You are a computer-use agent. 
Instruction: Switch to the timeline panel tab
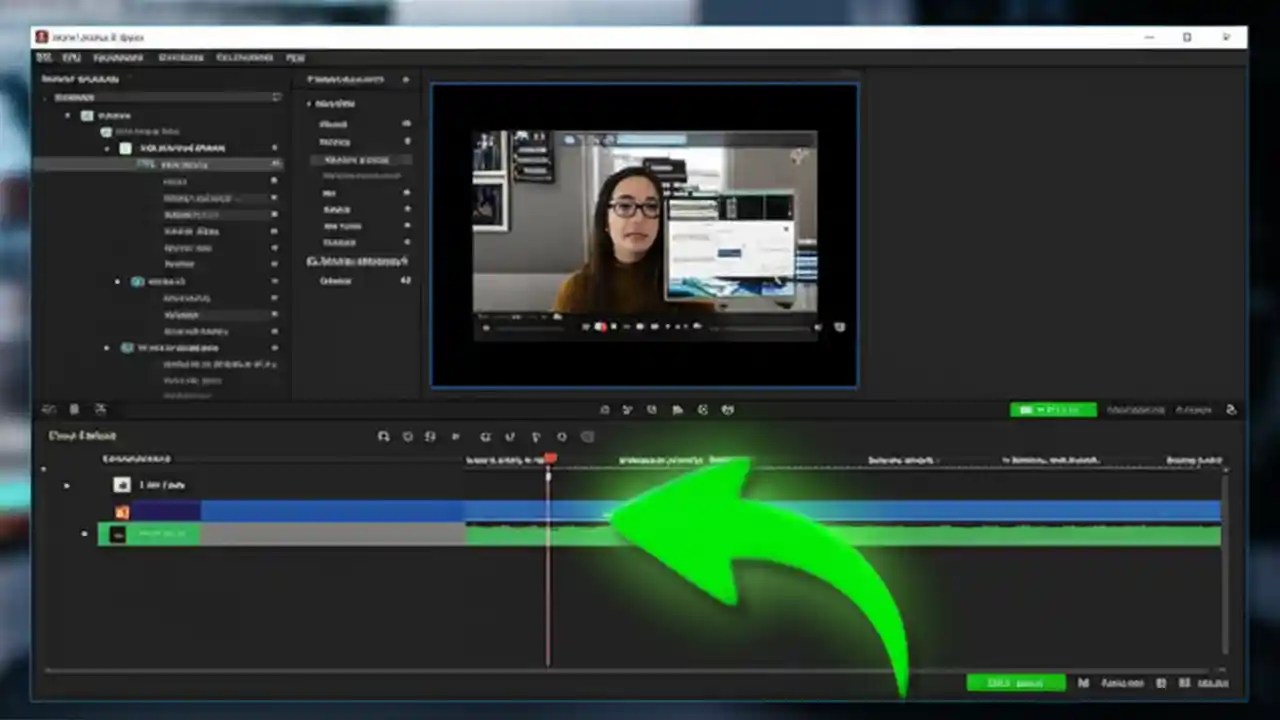coord(82,435)
